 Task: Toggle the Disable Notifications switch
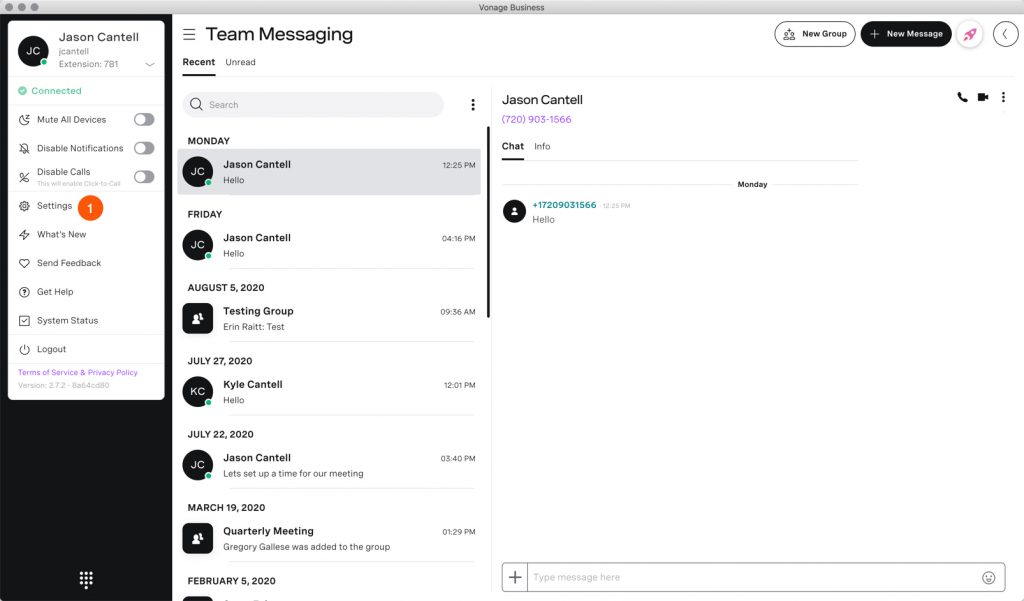point(144,148)
